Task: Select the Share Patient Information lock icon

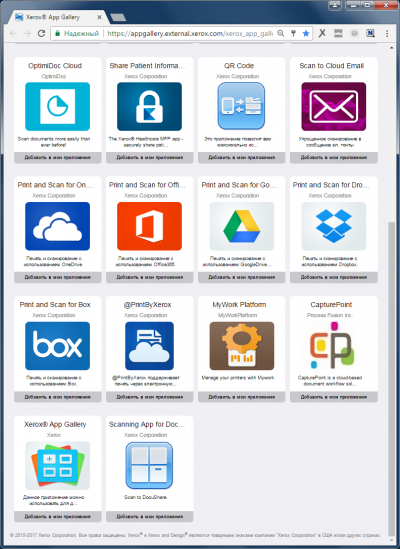Action: coord(150,106)
